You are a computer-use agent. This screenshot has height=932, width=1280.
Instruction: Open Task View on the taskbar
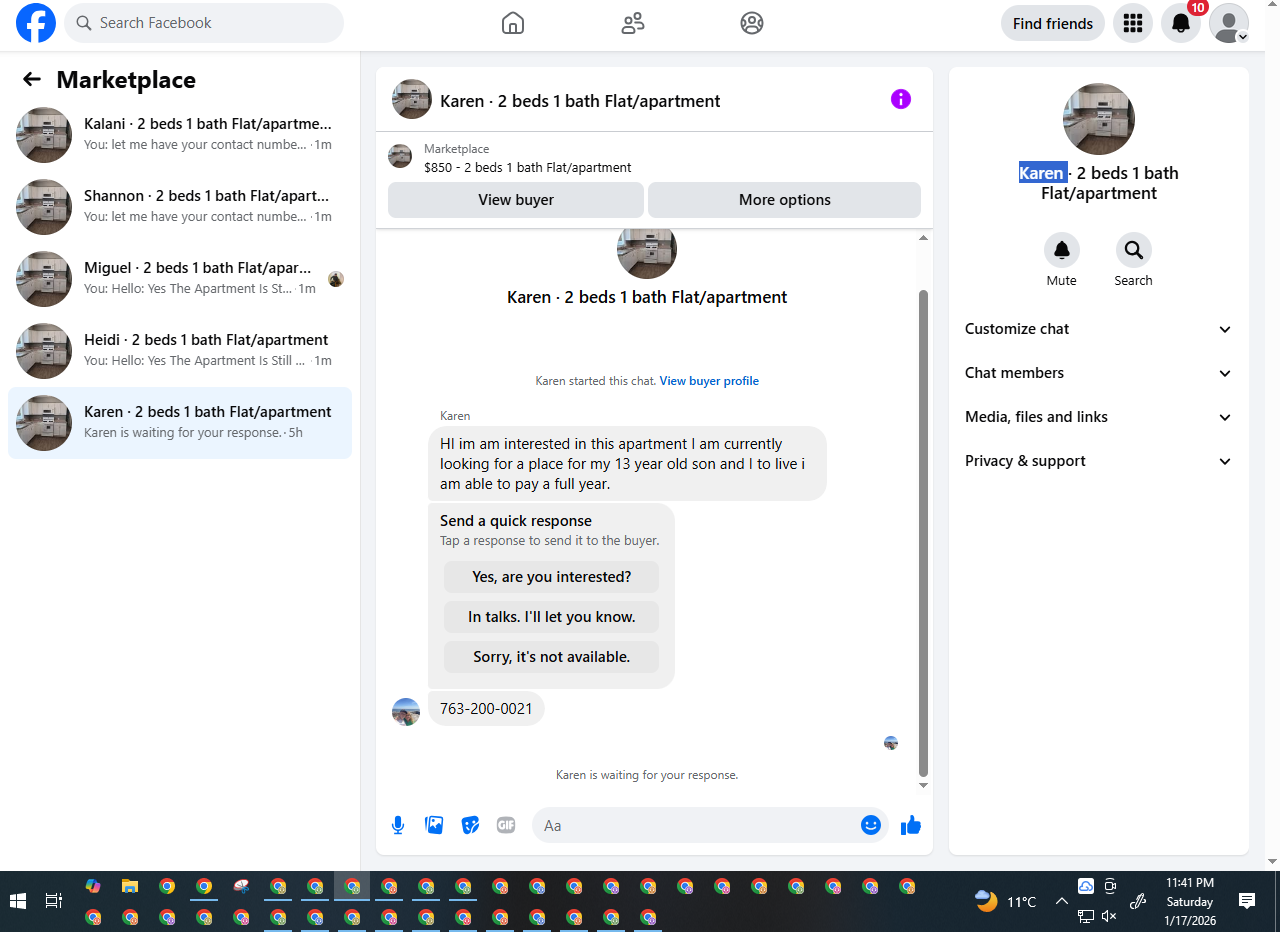pyautogui.click(x=54, y=901)
